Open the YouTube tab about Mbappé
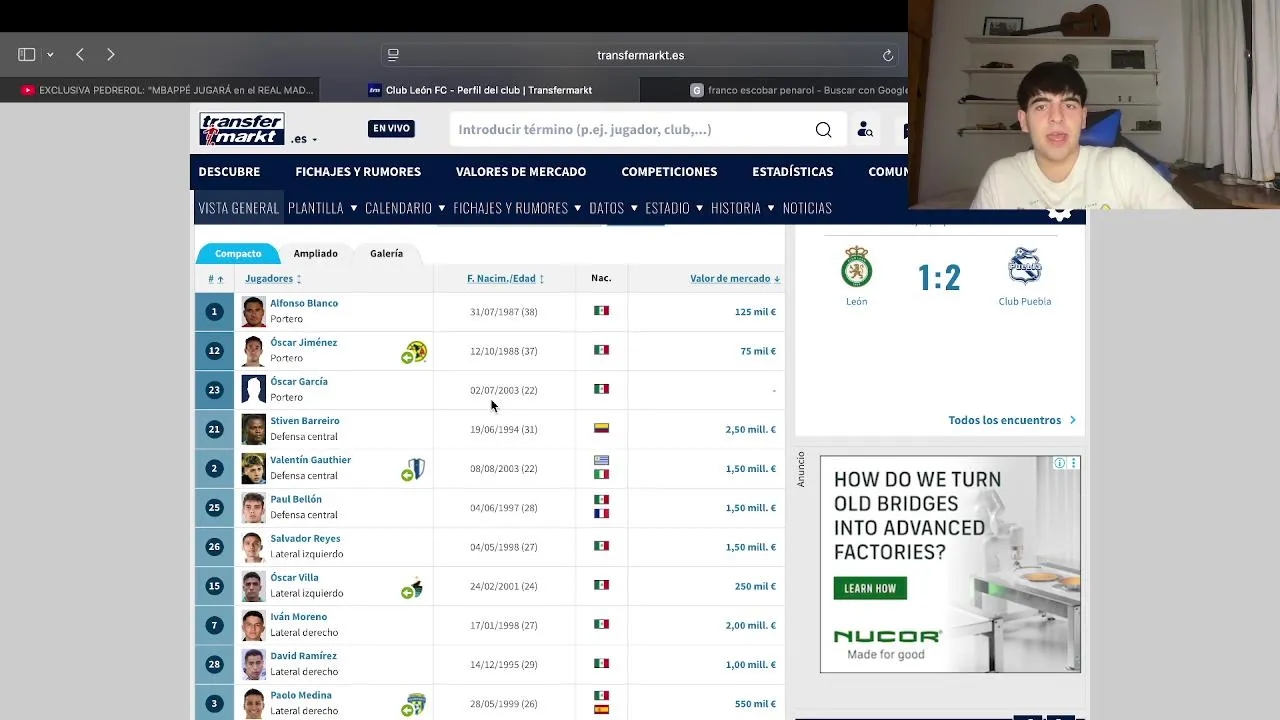The width and height of the screenshot is (1280, 720). (x=167, y=90)
